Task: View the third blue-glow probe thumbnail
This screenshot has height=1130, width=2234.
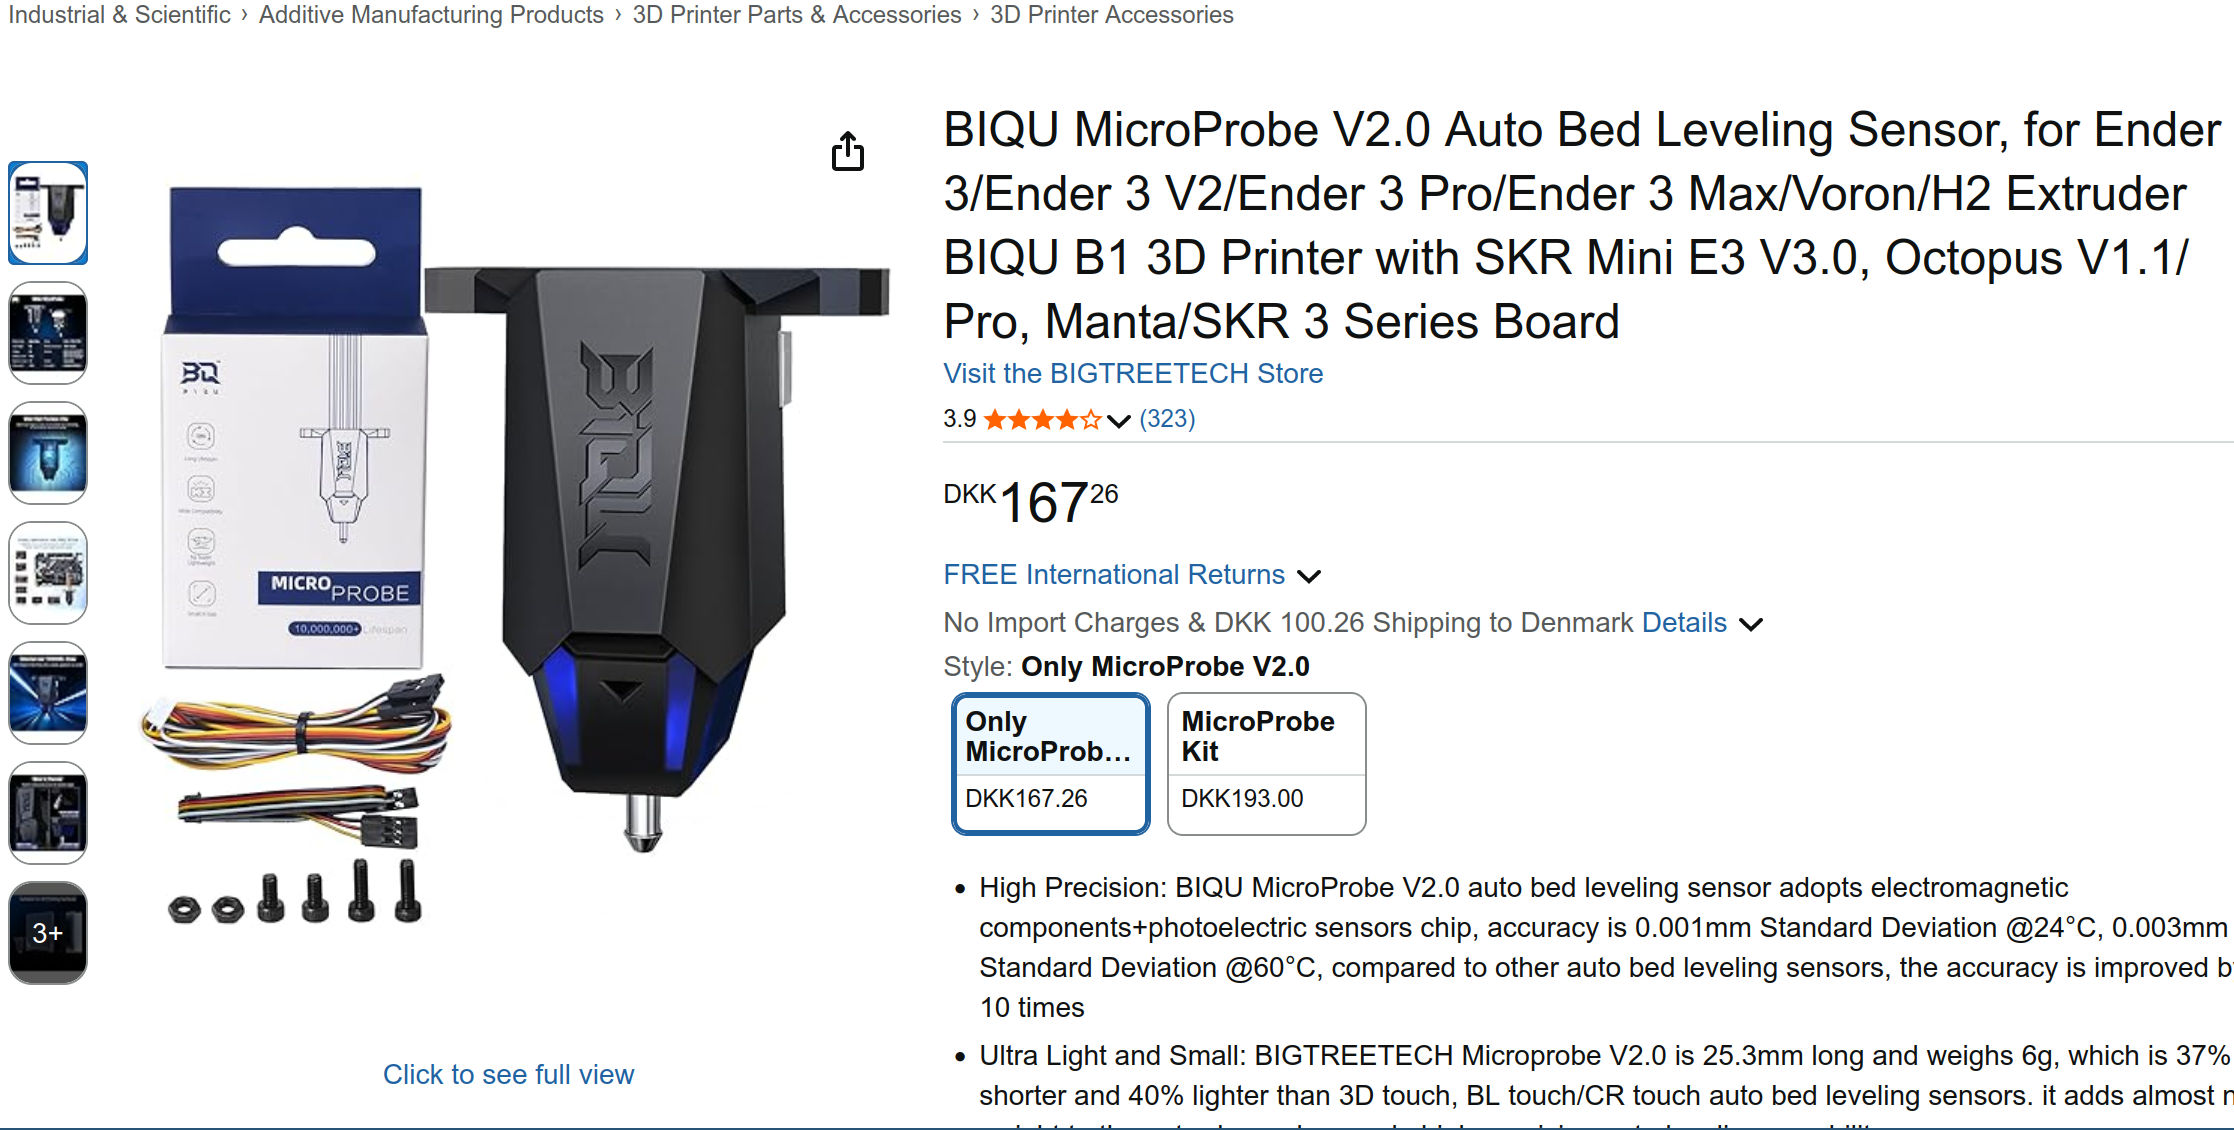Action: click(48, 453)
